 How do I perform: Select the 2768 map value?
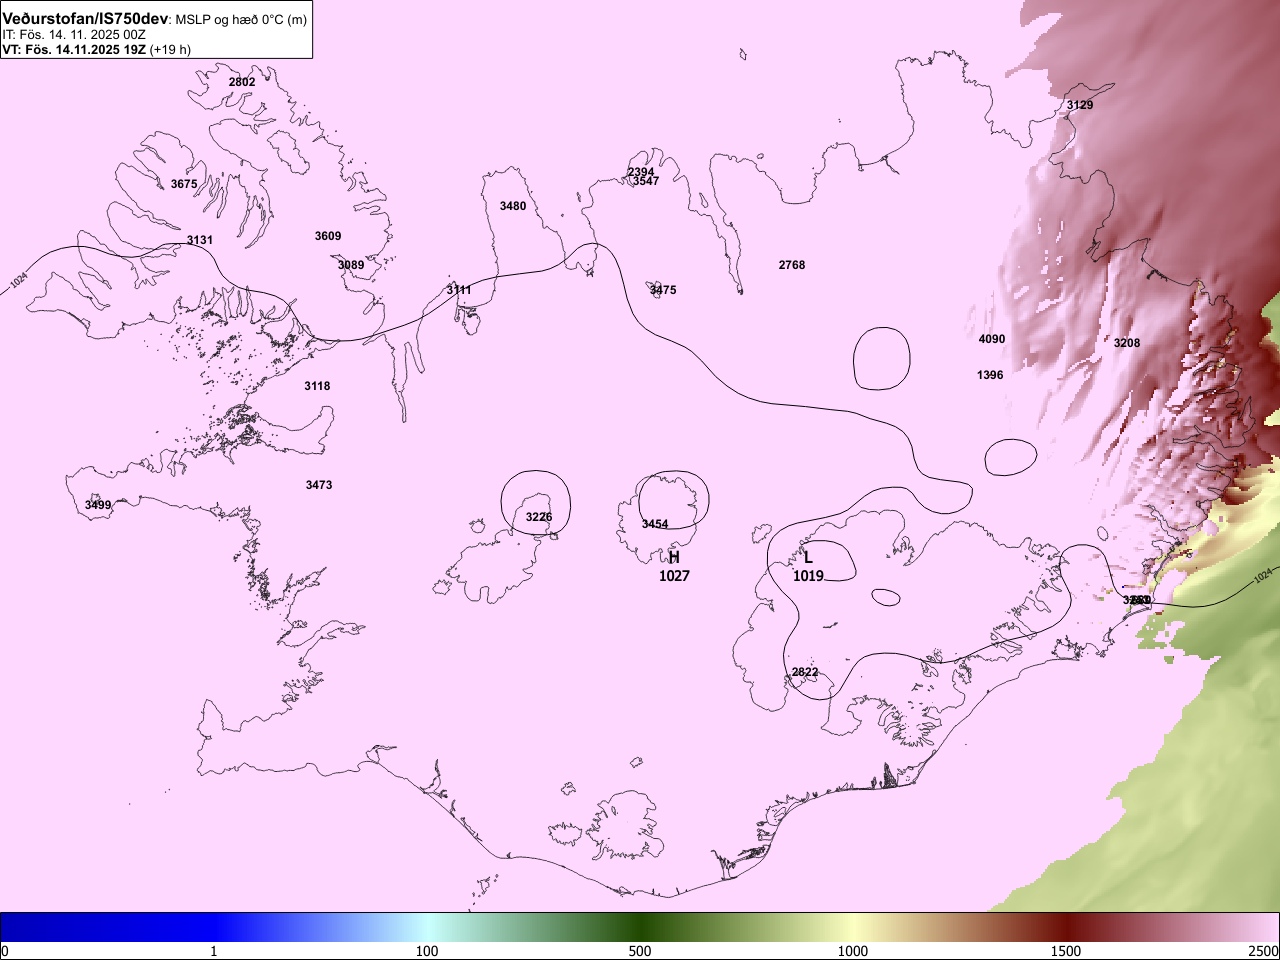pos(792,265)
